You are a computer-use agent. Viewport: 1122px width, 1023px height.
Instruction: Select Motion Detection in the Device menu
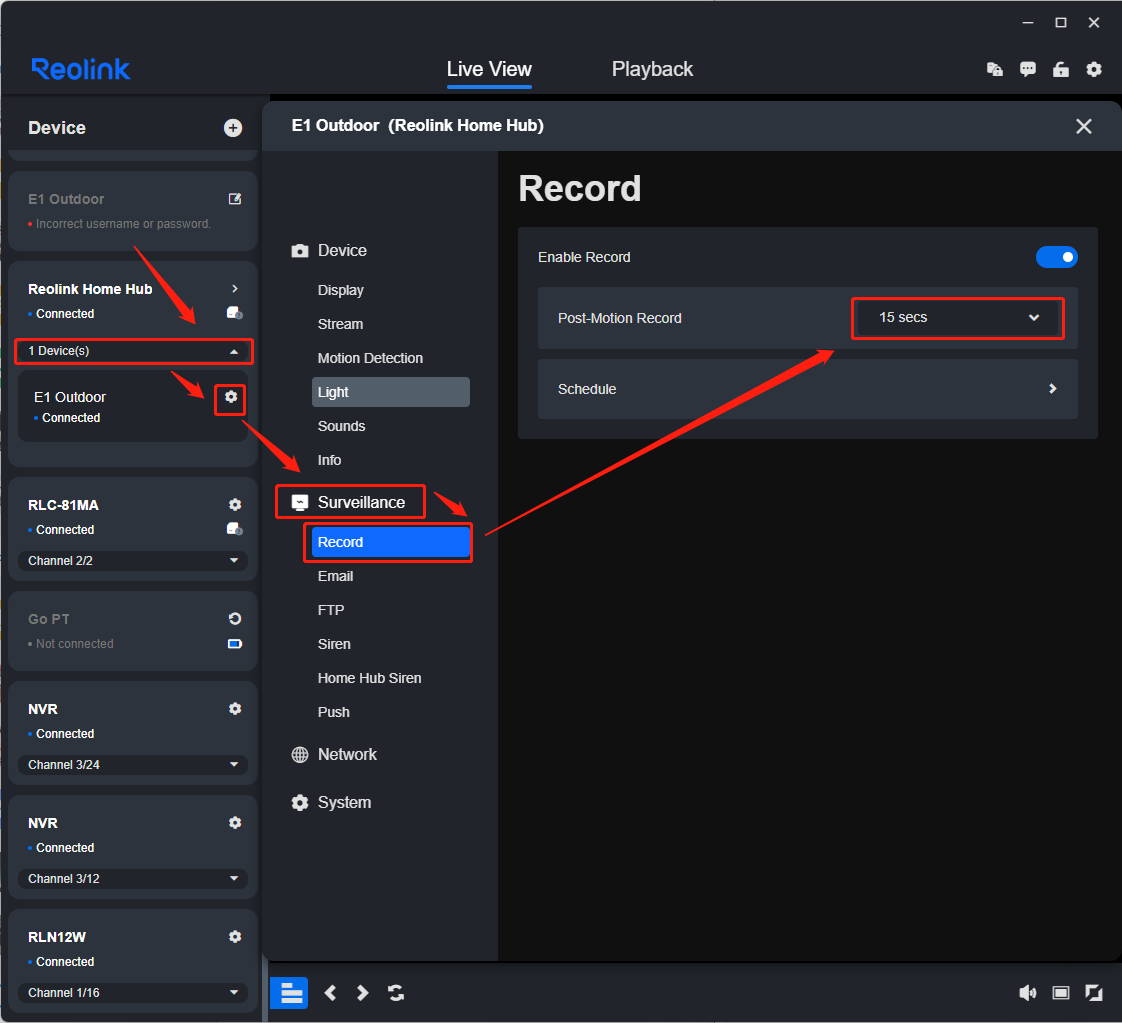370,358
